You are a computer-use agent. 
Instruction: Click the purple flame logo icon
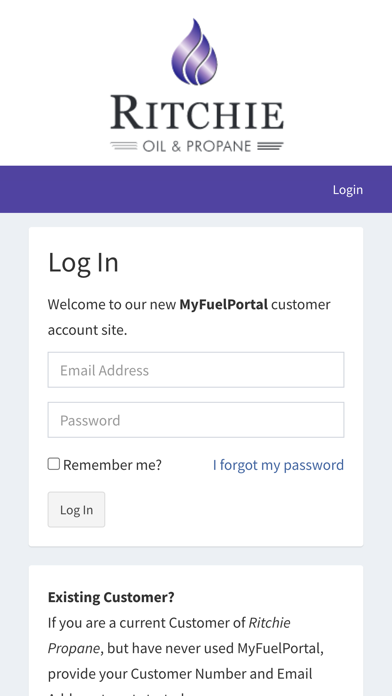point(194,52)
